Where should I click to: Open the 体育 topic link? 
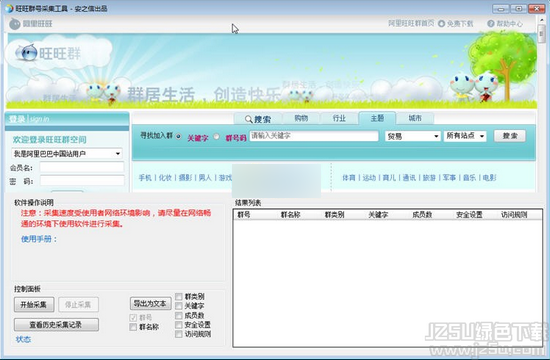(x=349, y=178)
